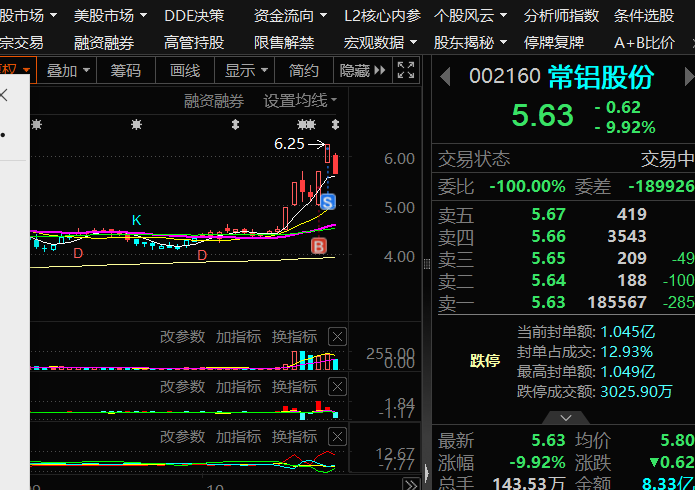Click 隐藏 to hide side panel

pos(363,71)
